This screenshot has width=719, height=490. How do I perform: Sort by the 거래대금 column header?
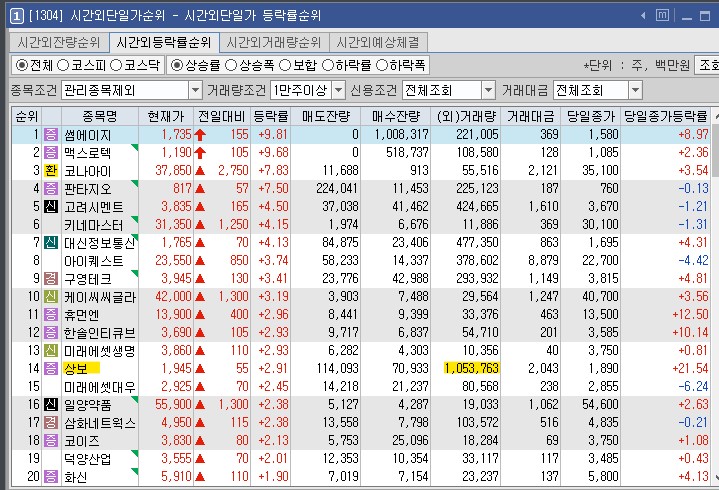tap(531, 116)
